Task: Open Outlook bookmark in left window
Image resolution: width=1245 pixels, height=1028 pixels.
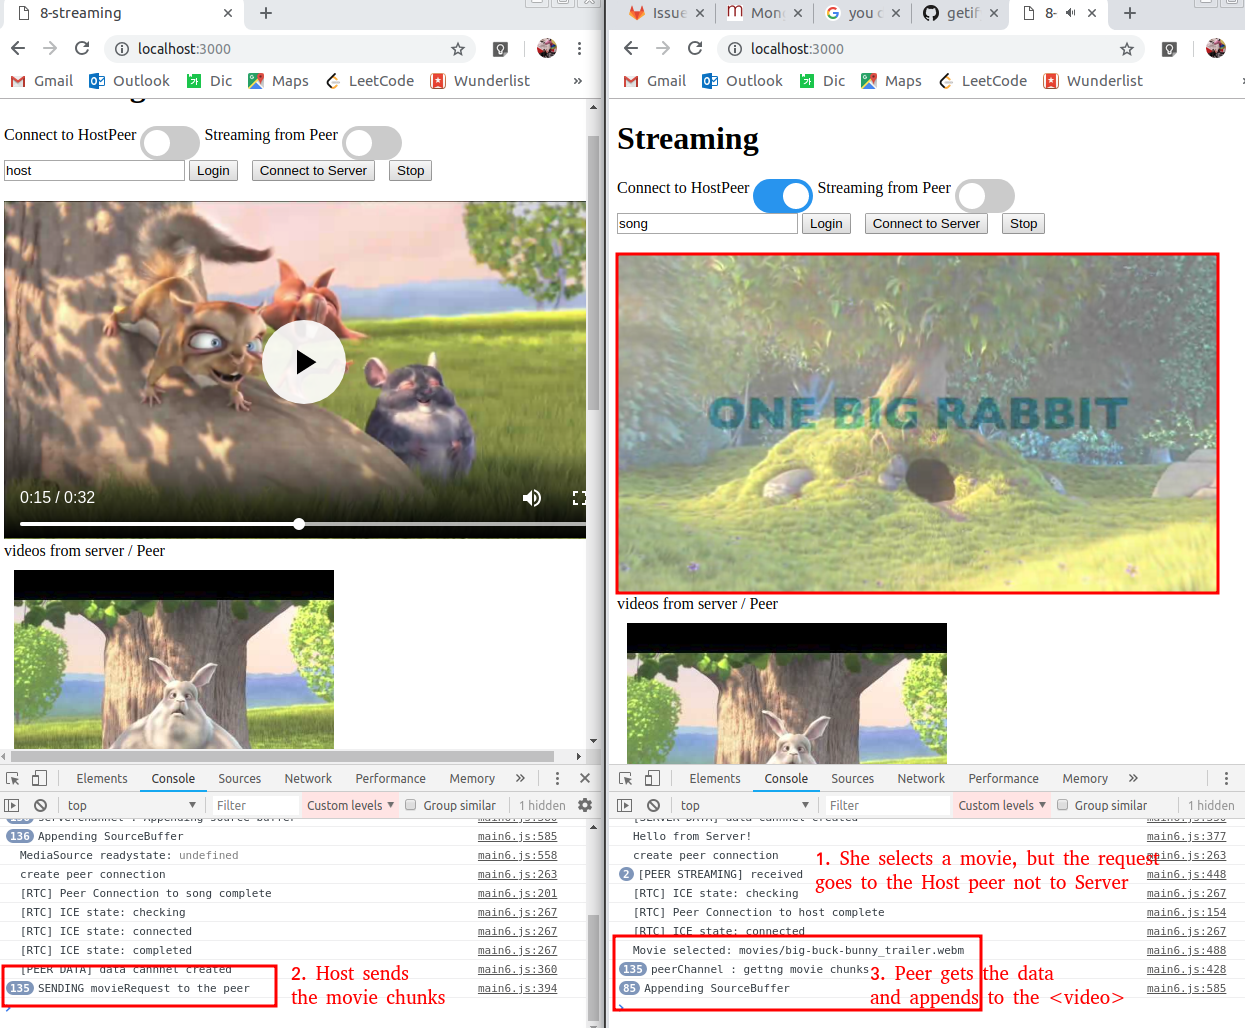Action: (129, 81)
